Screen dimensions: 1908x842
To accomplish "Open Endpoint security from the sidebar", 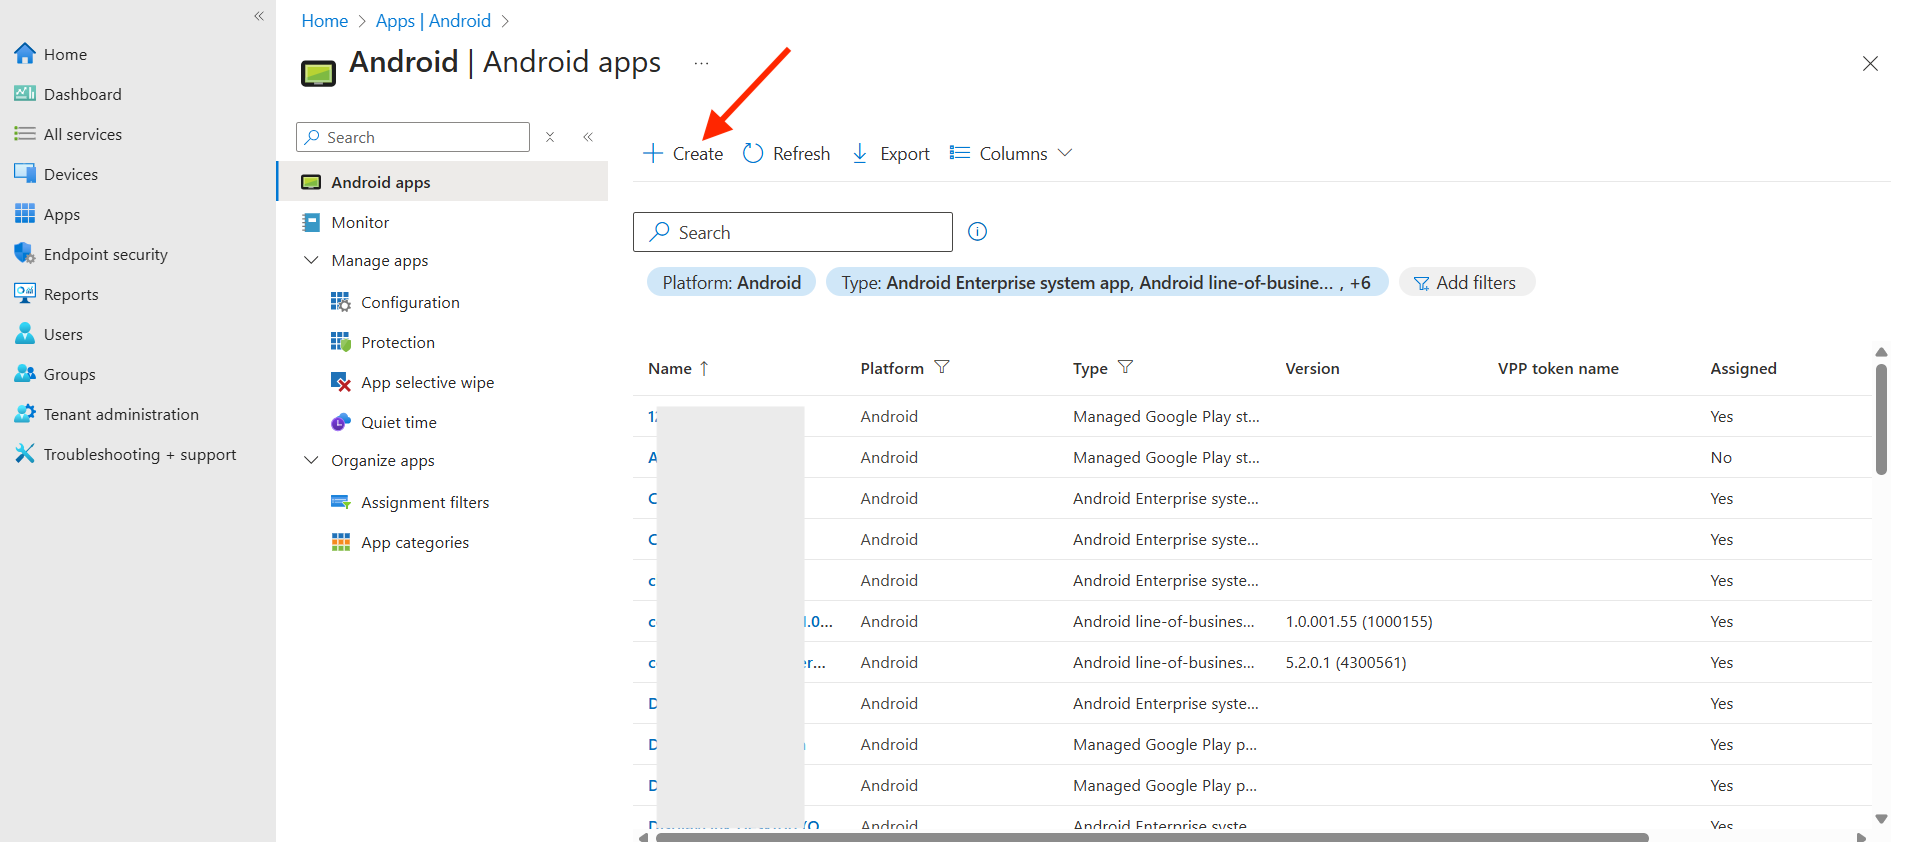I will (105, 254).
